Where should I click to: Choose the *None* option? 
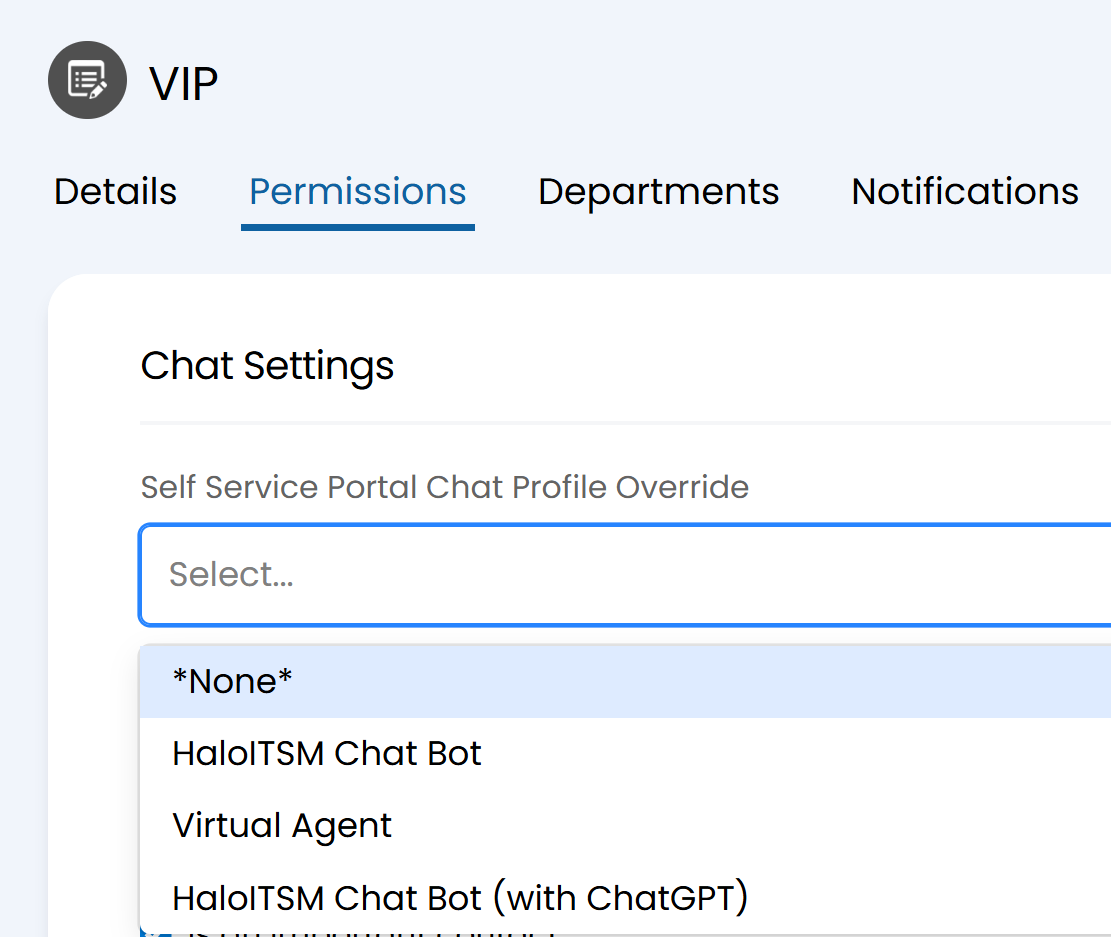click(232, 681)
